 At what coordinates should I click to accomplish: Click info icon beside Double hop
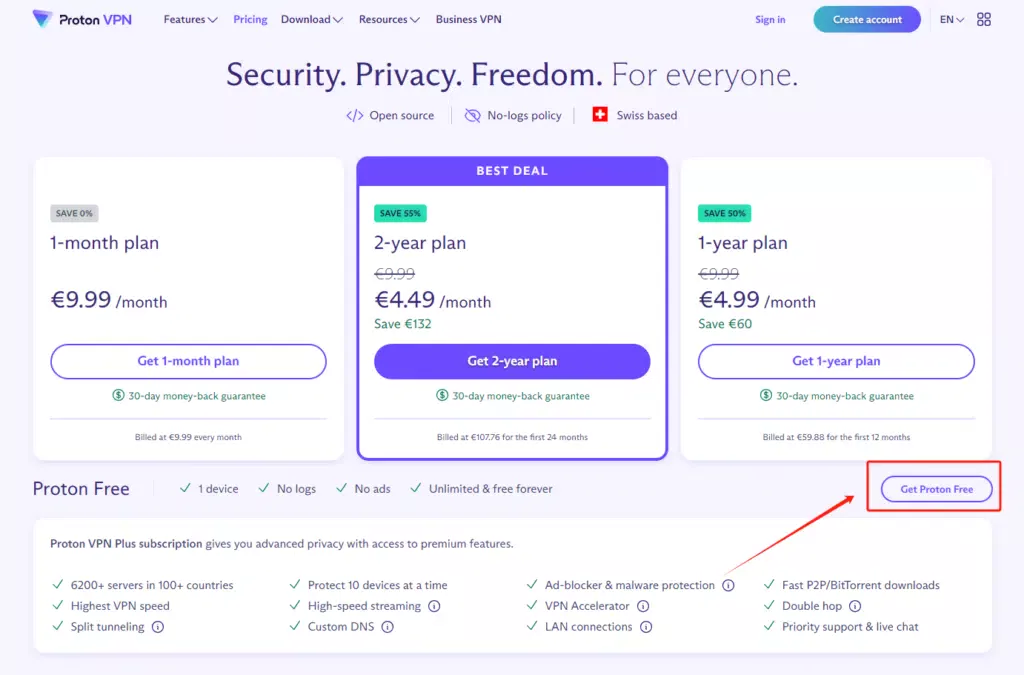pyautogui.click(x=856, y=606)
